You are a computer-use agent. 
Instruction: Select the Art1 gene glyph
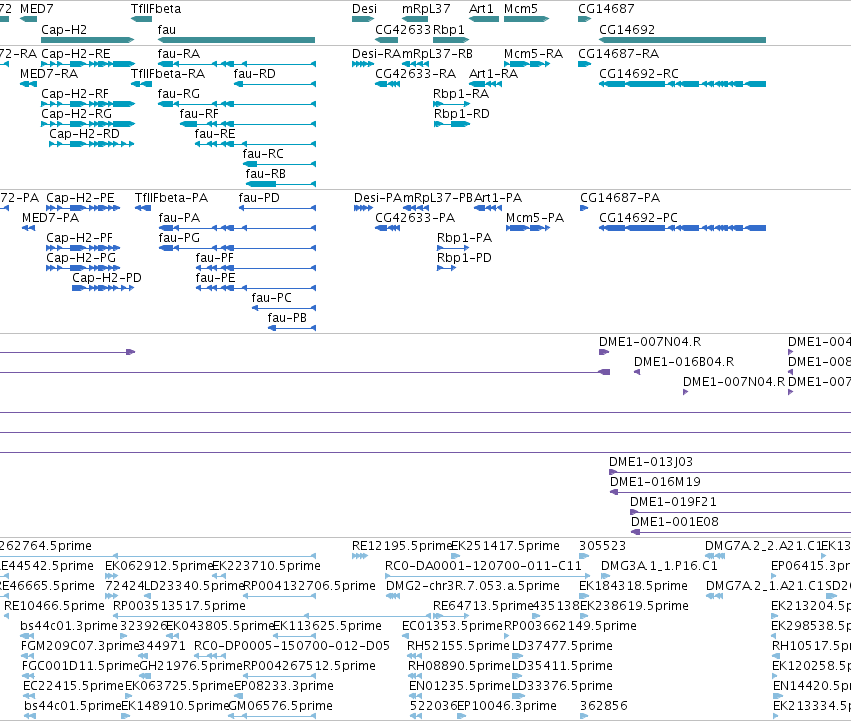pyautogui.click(x=484, y=19)
